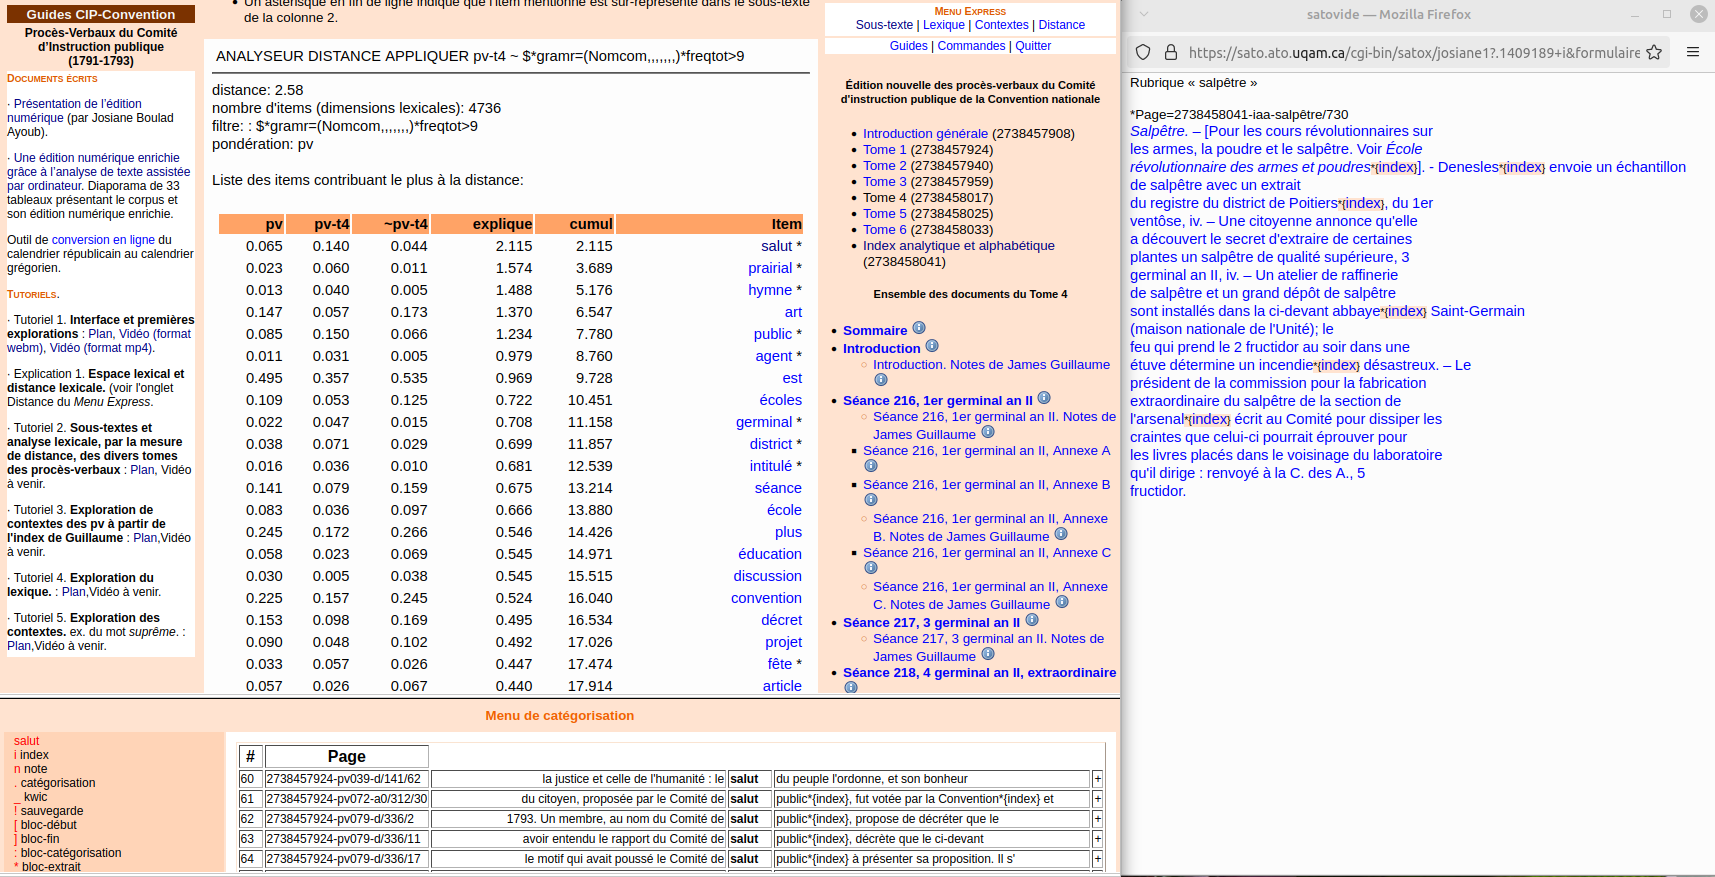Minimize the satovide Firefox window

[1635, 14]
